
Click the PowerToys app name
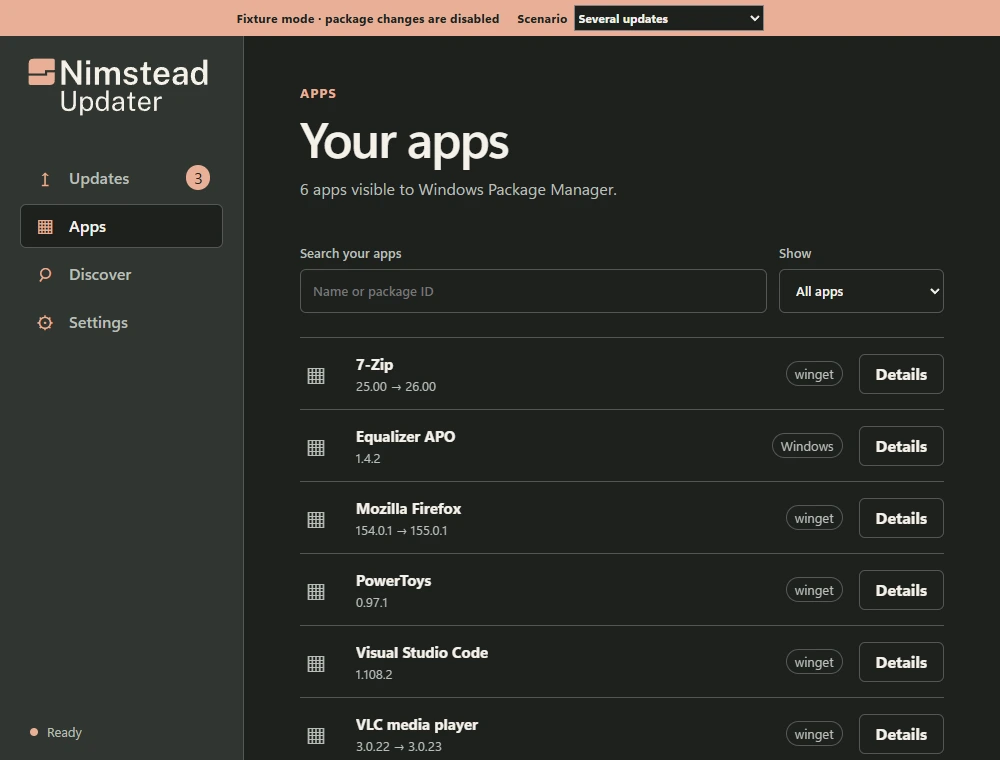(393, 581)
